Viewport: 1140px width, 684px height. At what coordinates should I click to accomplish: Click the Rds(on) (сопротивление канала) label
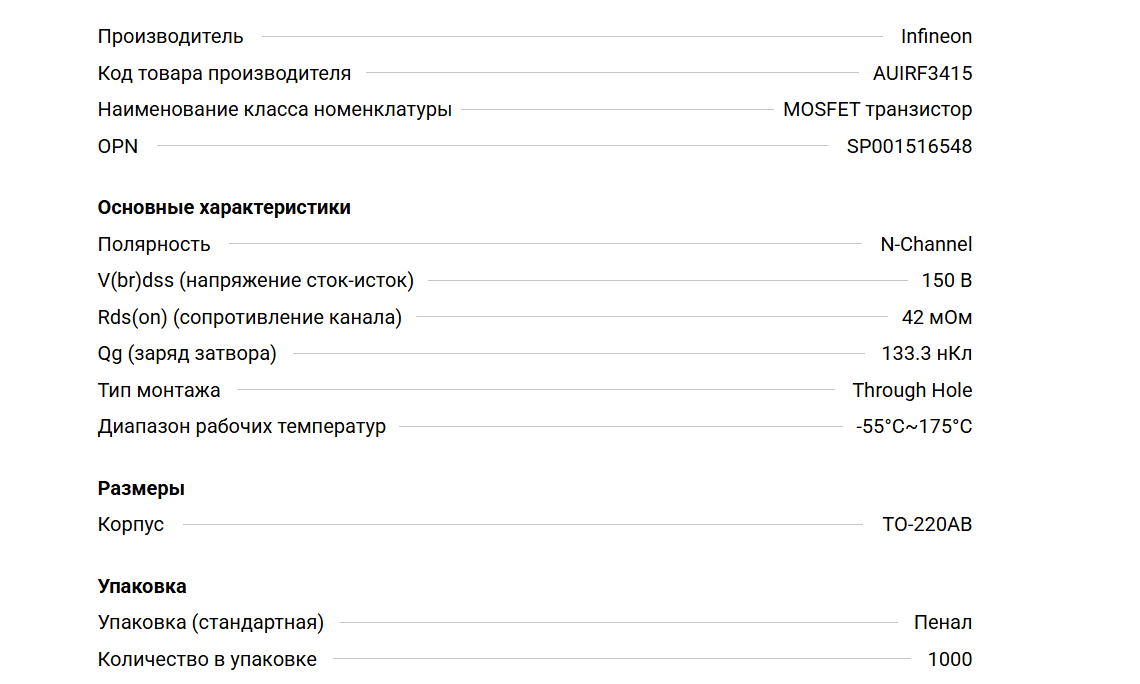249,318
